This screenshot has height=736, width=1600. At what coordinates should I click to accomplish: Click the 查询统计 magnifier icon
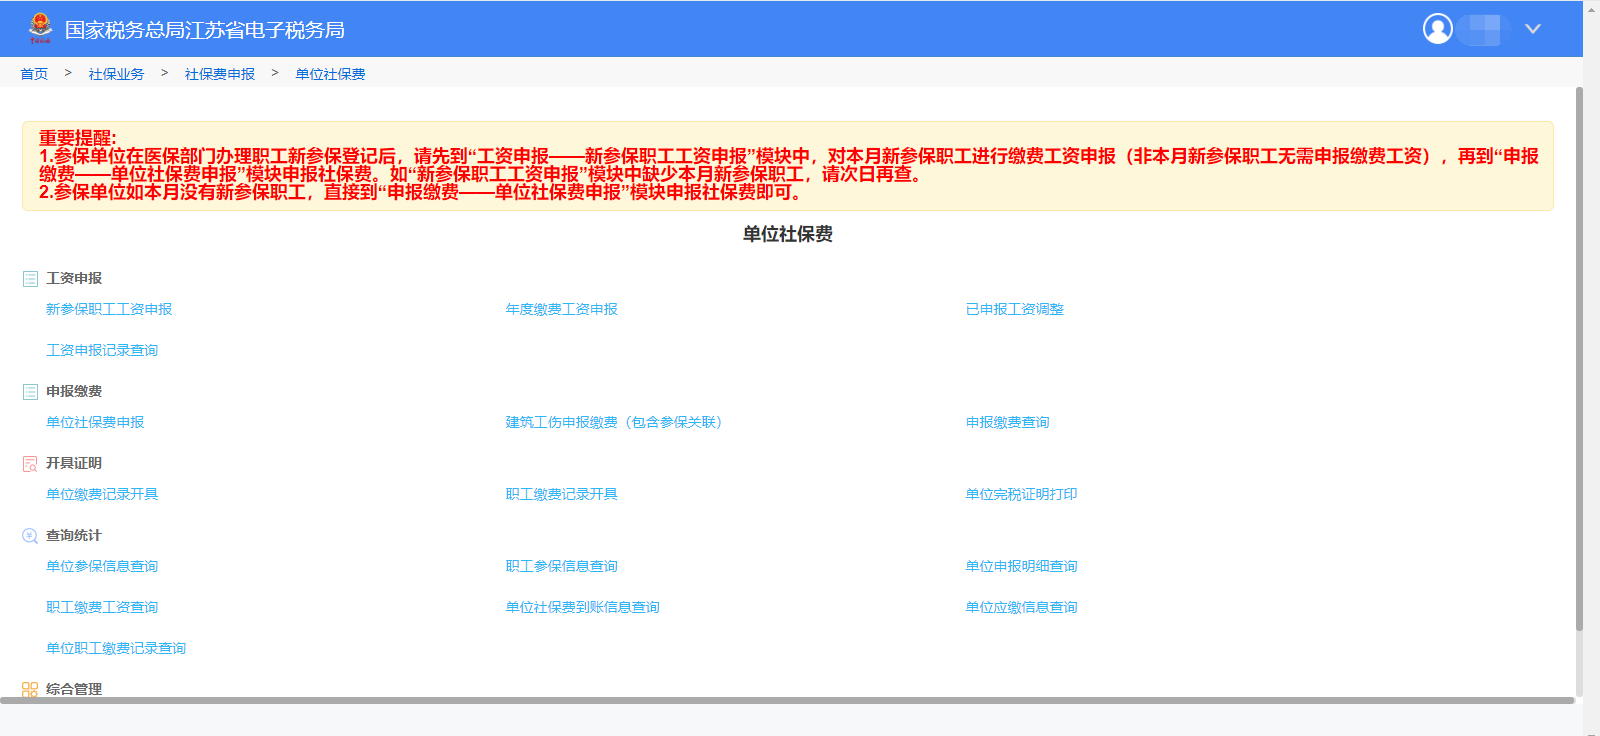point(30,536)
